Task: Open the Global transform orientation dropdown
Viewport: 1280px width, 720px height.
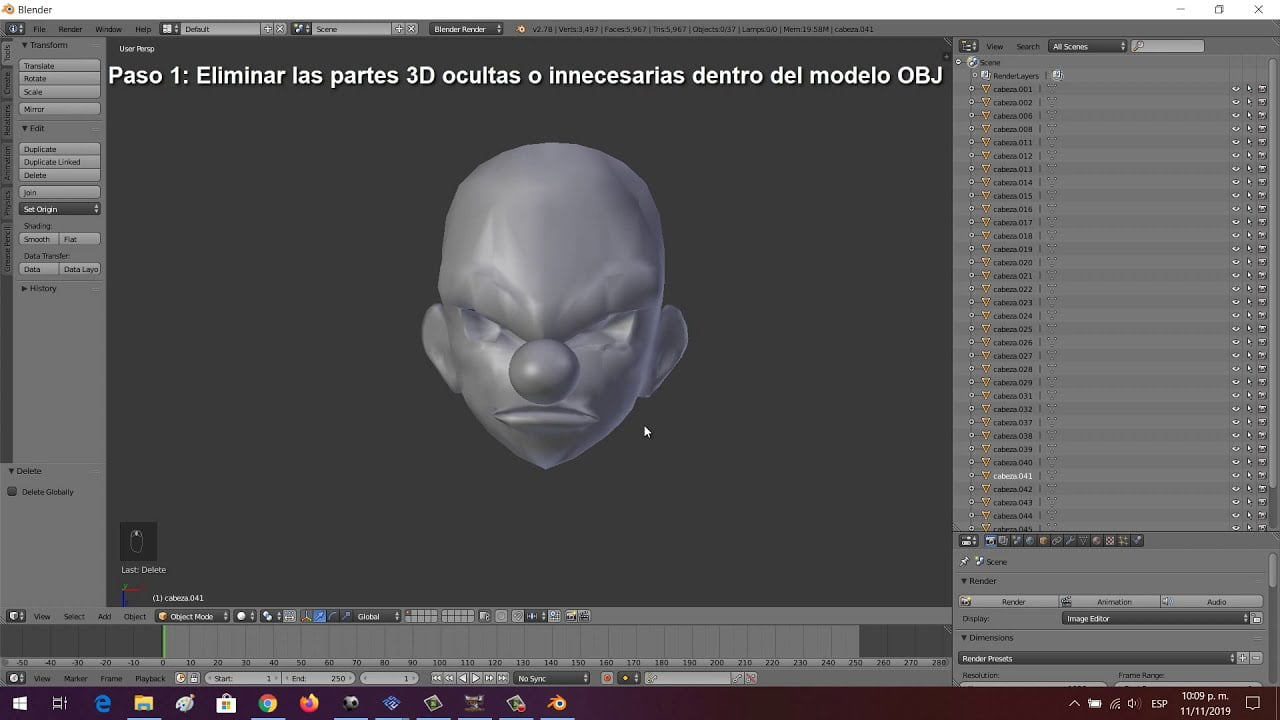Action: (x=378, y=616)
